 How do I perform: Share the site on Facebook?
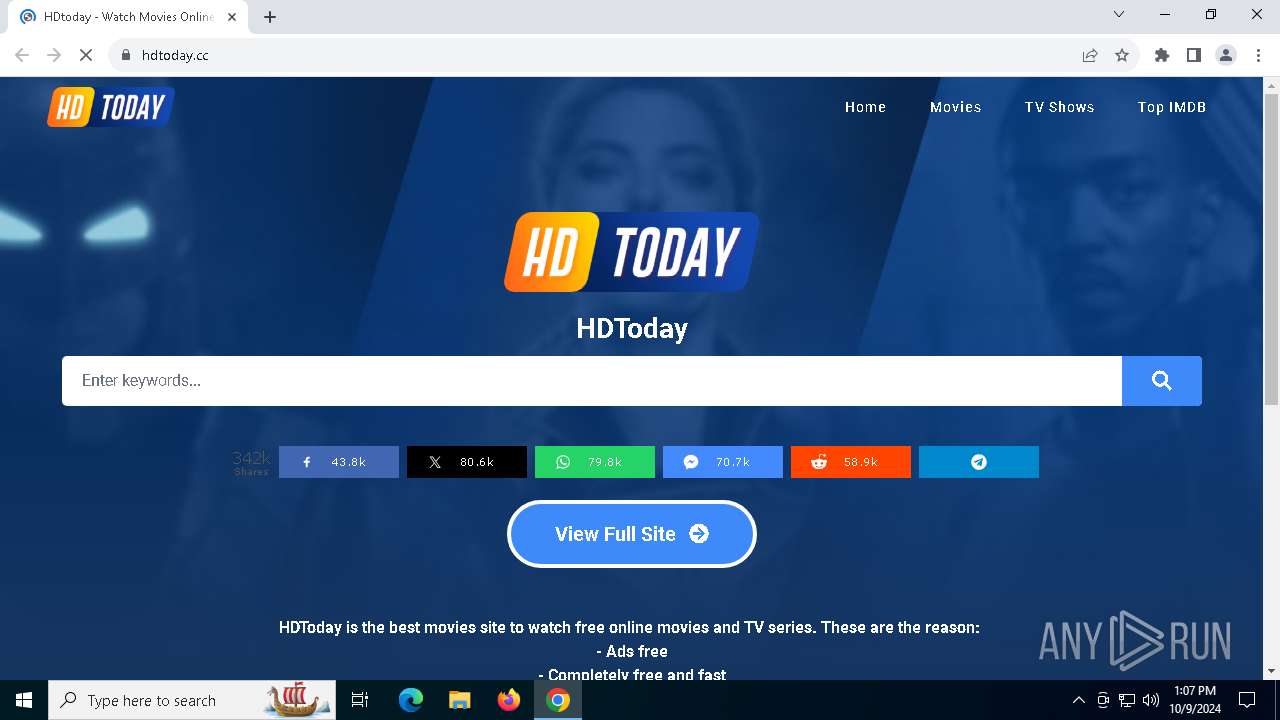338,462
